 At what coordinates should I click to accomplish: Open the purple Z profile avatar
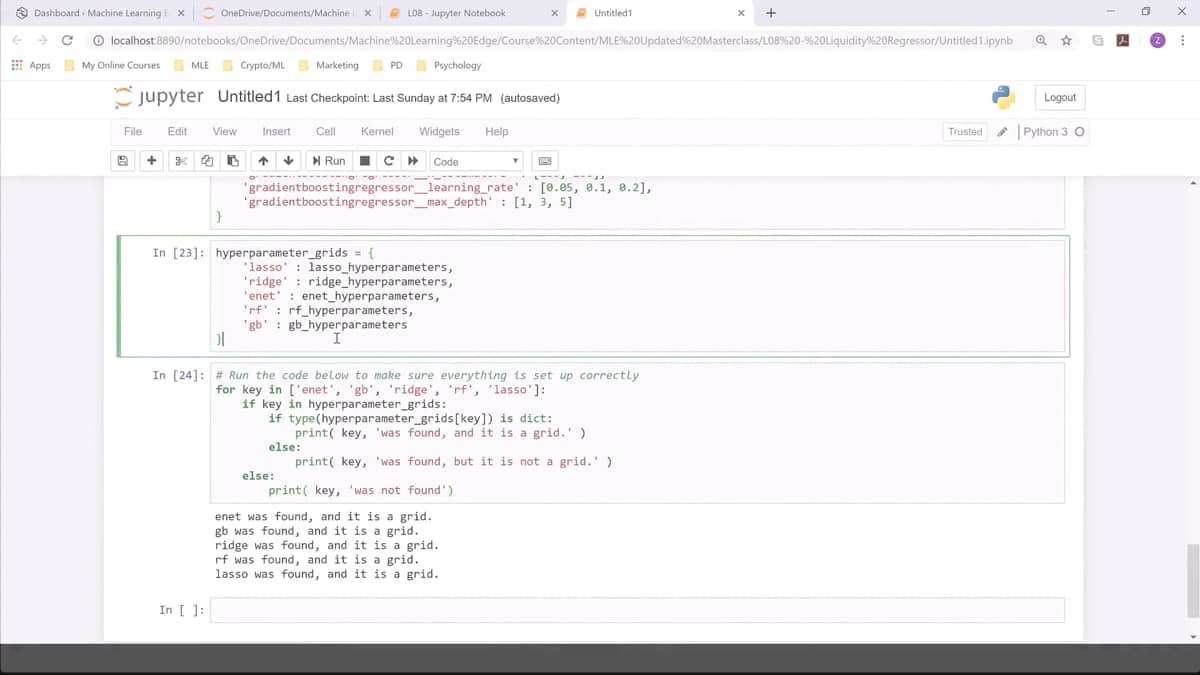pyautogui.click(x=1157, y=40)
